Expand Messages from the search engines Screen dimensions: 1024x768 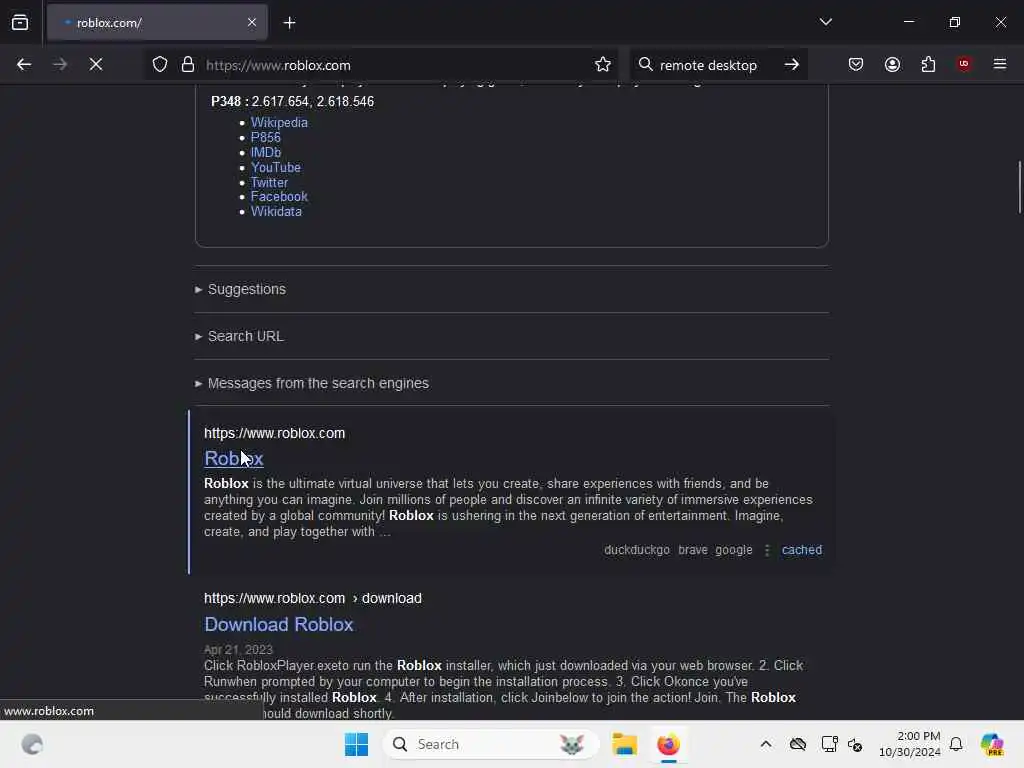click(x=312, y=383)
